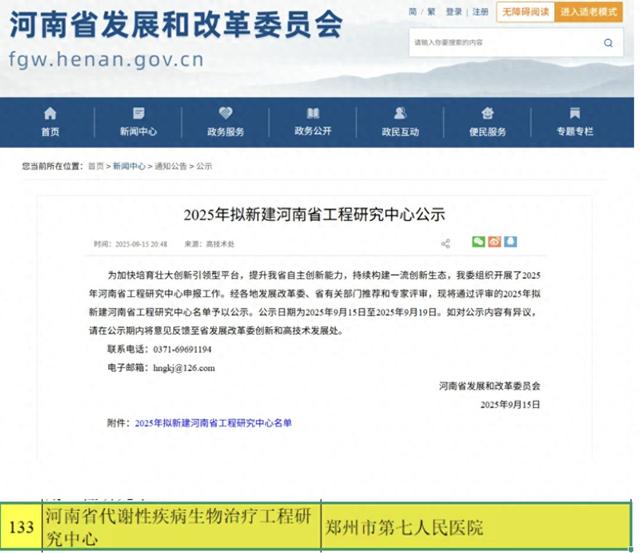Click the 进入适老模式 button

point(588,12)
